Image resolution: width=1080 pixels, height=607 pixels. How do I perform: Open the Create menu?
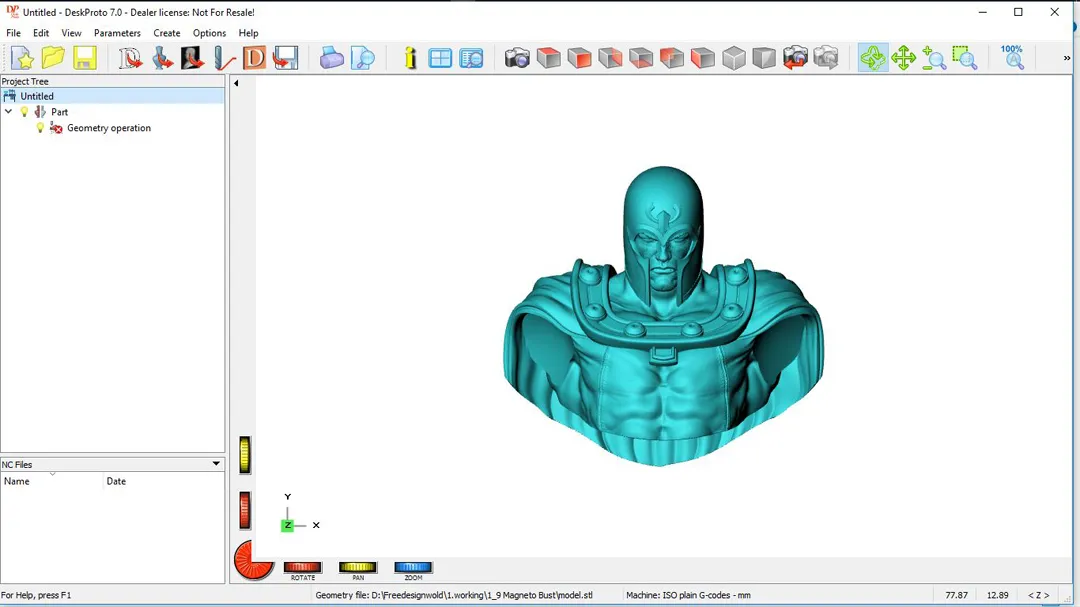pos(167,33)
